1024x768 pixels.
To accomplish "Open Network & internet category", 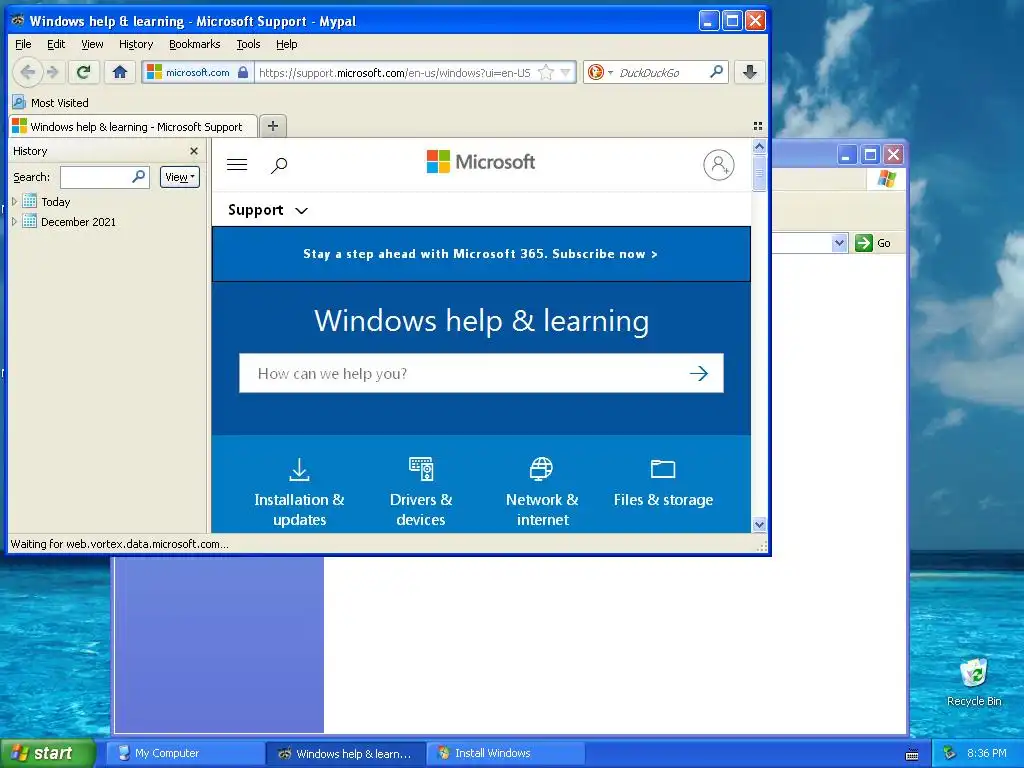I will point(542,492).
